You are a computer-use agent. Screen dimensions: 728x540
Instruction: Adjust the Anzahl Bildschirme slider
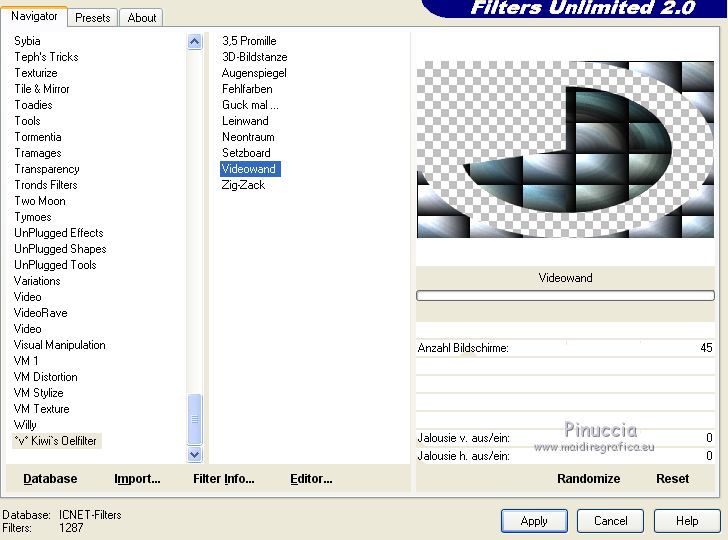point(565,348)
